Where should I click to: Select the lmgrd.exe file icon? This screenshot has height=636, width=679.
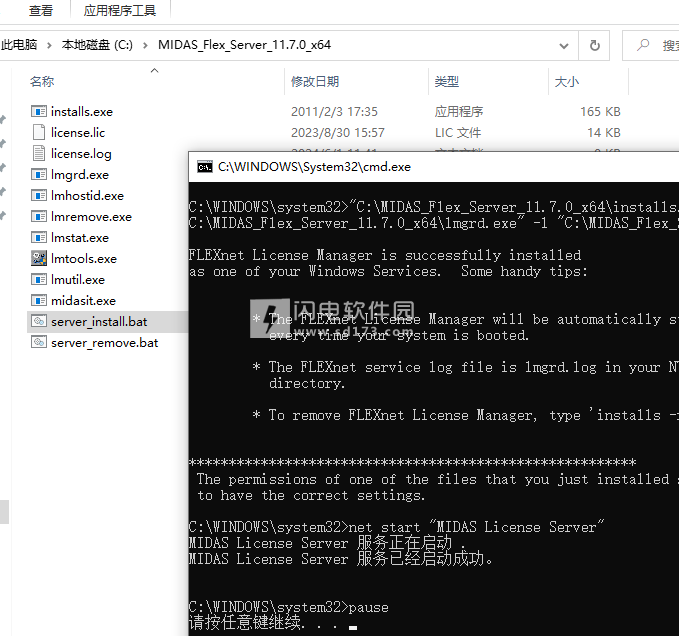click(39, 175)
